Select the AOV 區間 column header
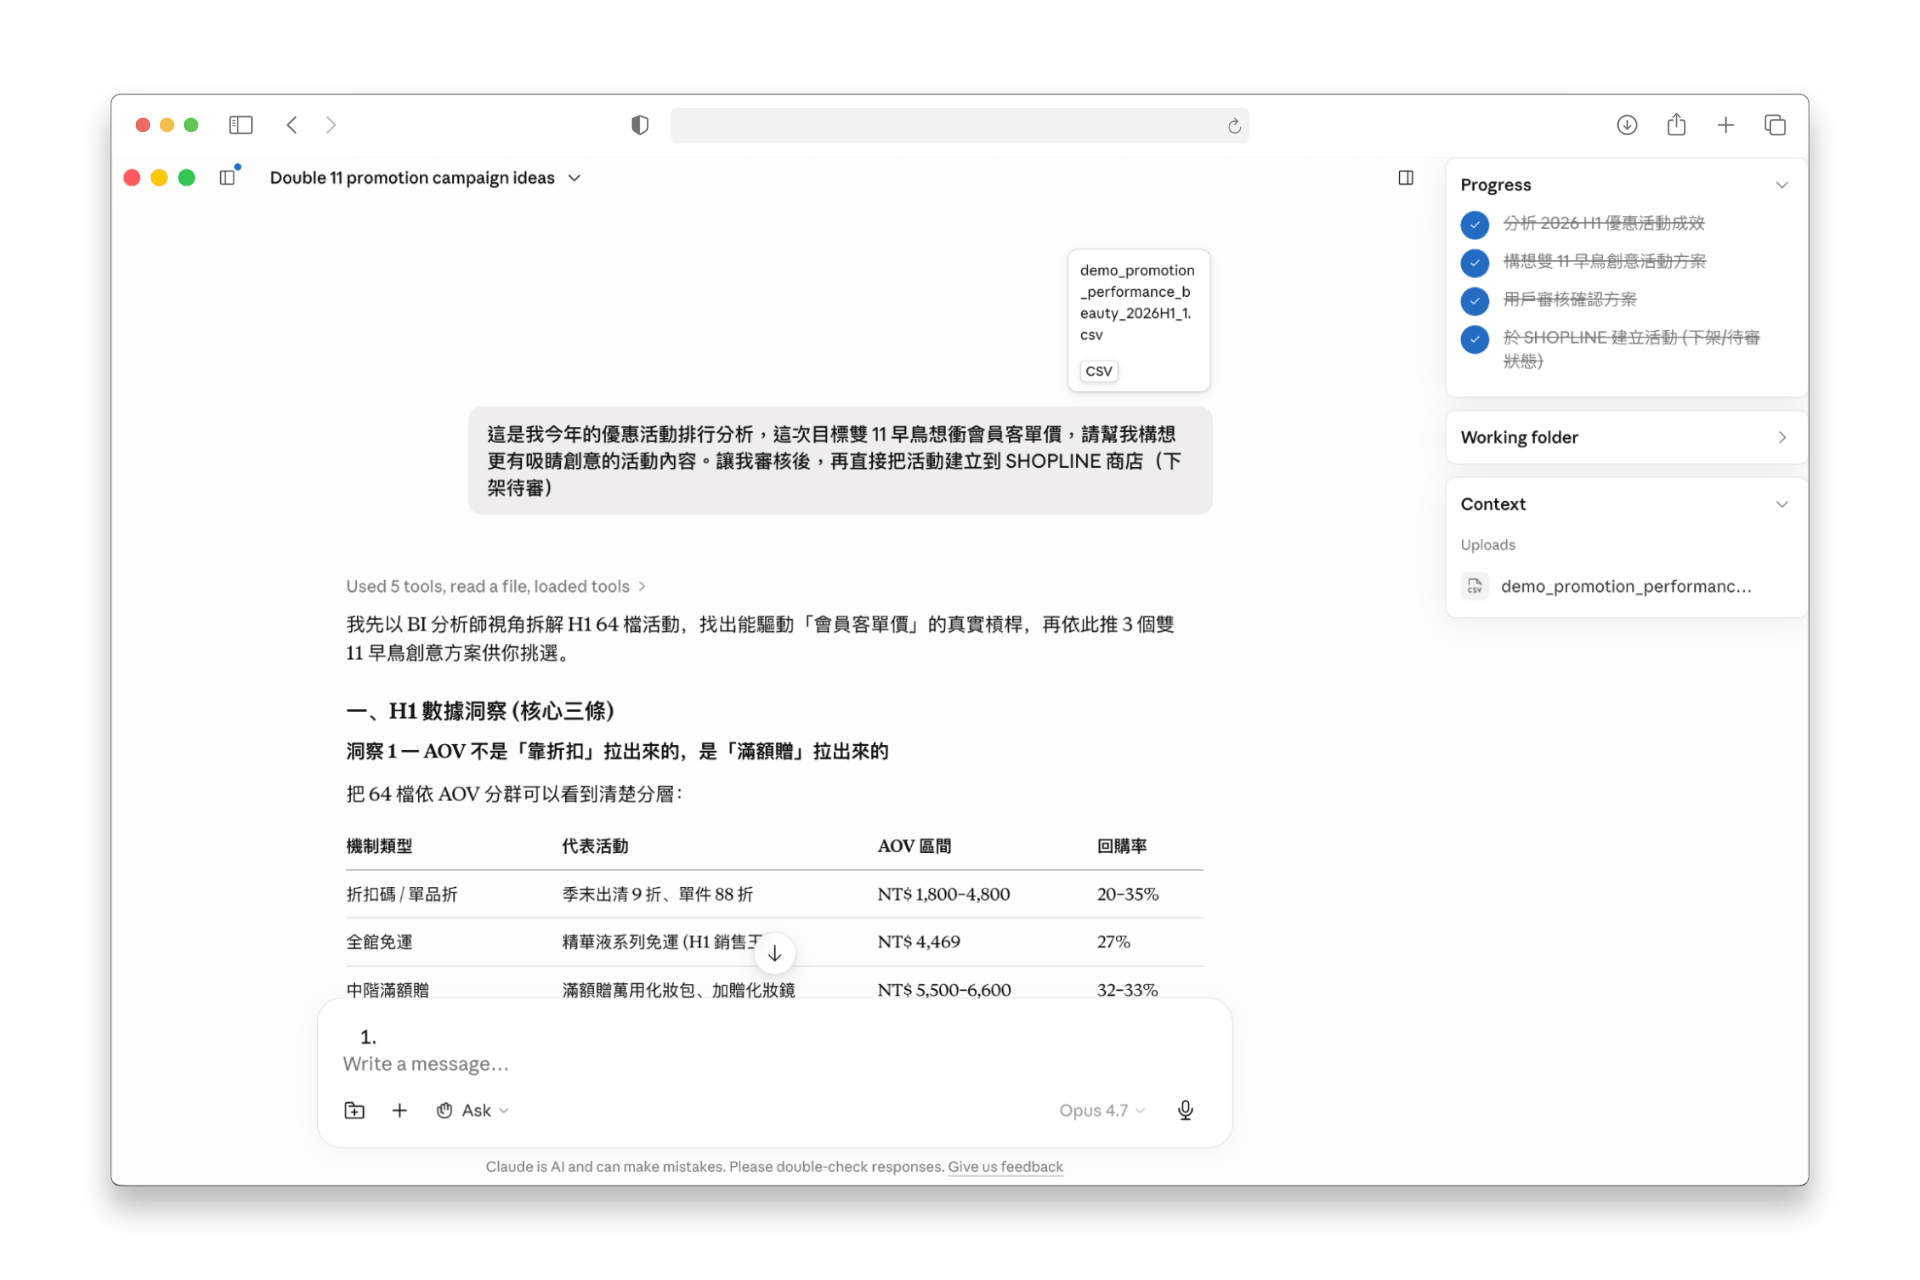This screenshot has height=1280, width=1920. tap(914, 846)
